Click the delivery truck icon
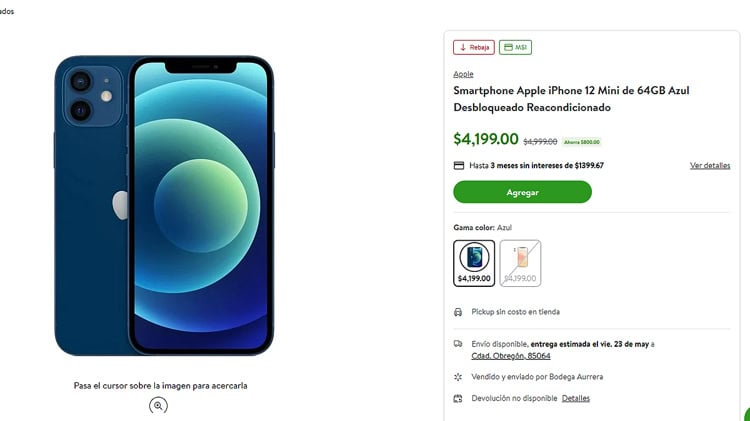 pyautogui.click(x=458, y=344)
